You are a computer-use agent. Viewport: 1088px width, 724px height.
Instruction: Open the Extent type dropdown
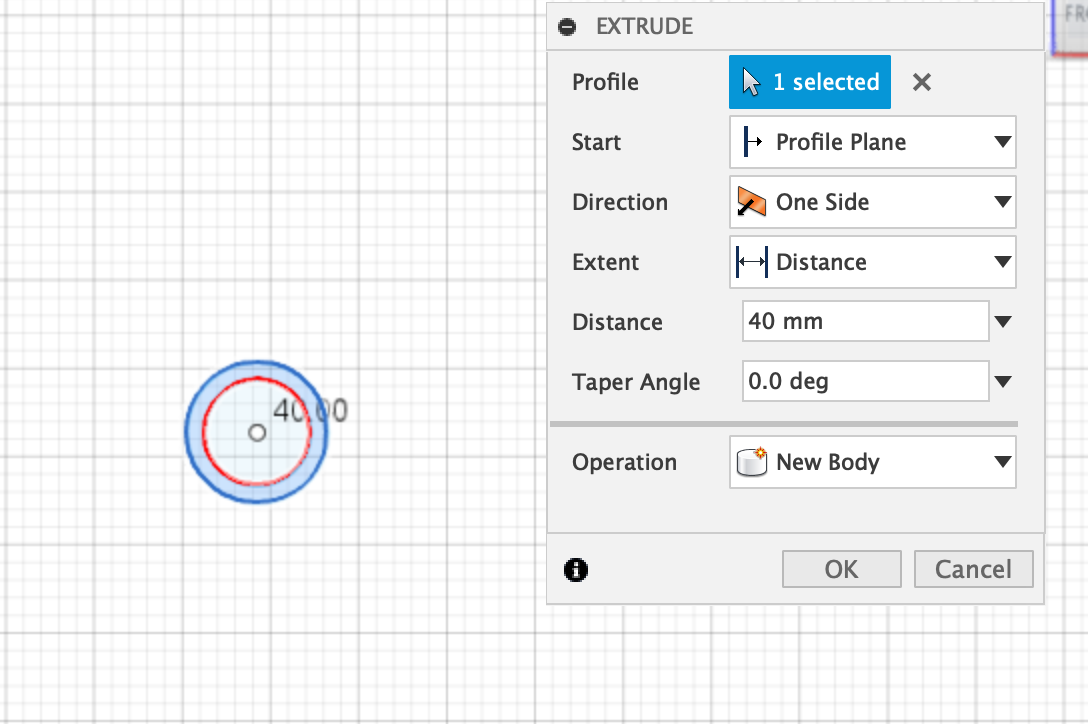point(1003,262)
